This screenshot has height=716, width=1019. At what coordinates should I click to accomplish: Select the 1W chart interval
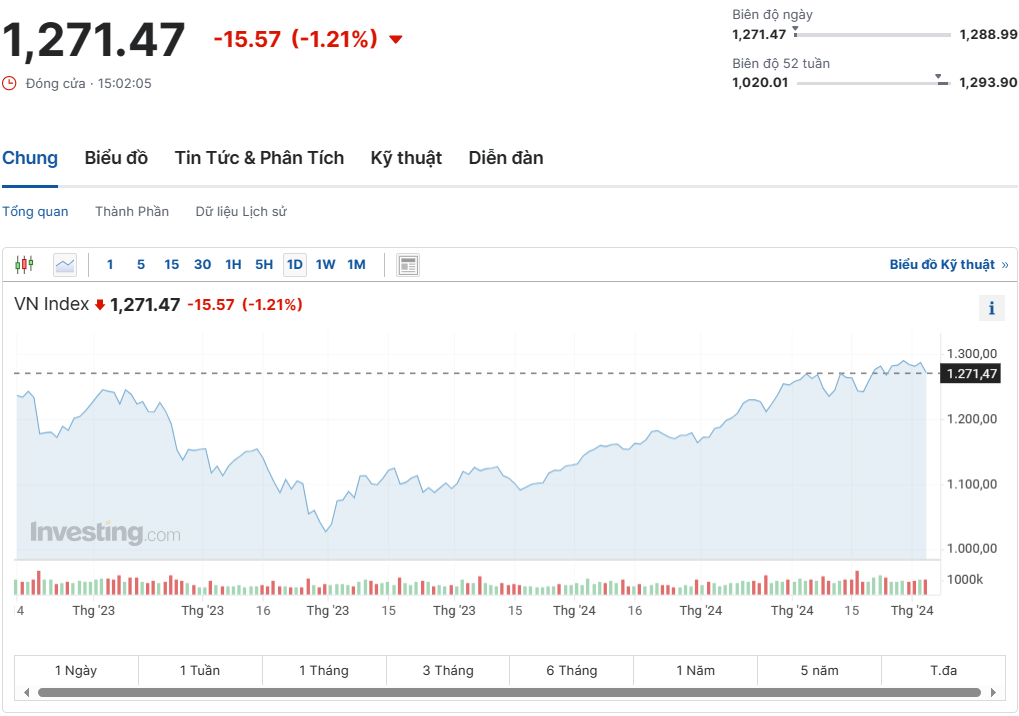click(x=325, y=265)
